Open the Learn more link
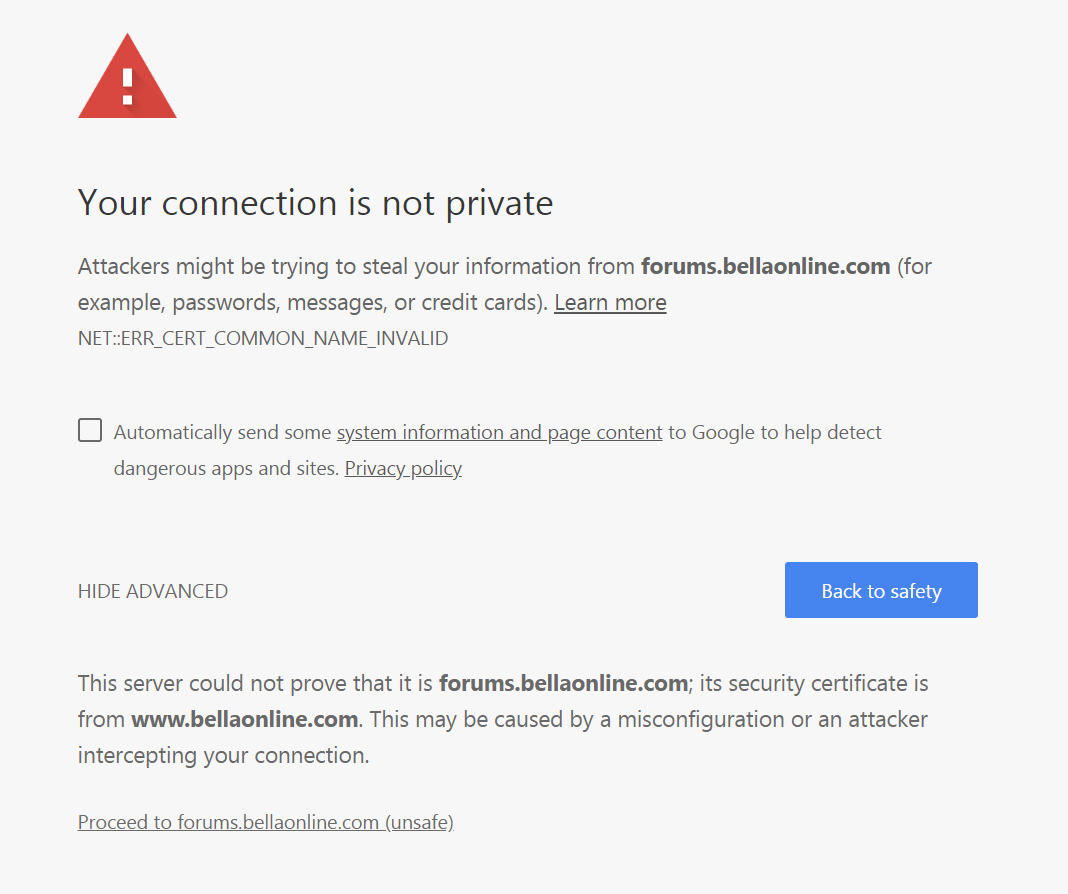The width and height of the screenshot is (1068, 894). 610,303
